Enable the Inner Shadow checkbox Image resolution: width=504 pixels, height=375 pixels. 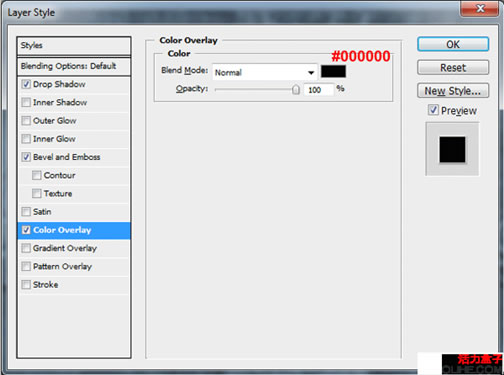[26, 102]
